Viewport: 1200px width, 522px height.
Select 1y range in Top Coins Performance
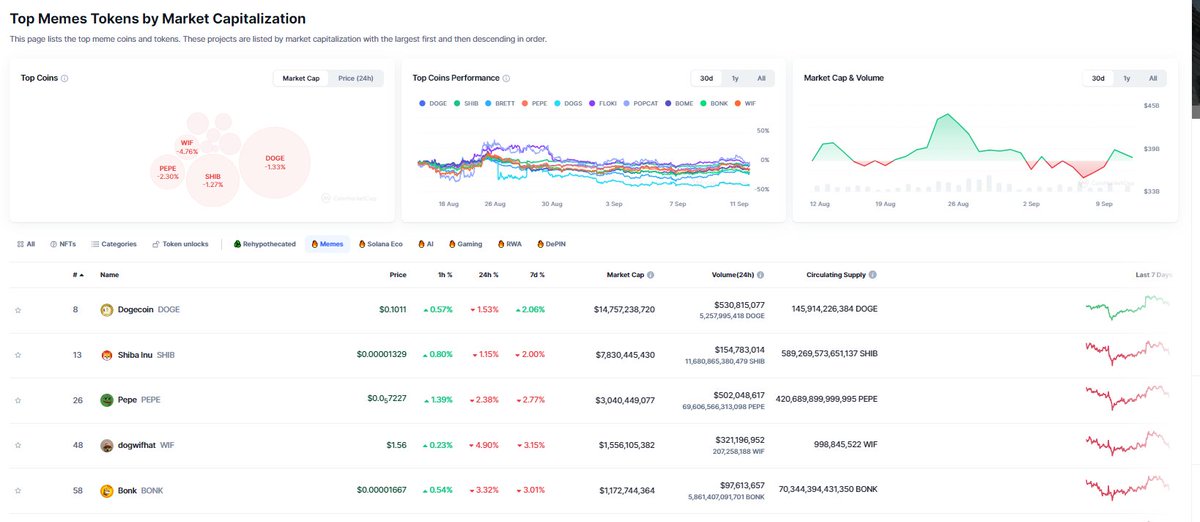(x=735, y=78)
